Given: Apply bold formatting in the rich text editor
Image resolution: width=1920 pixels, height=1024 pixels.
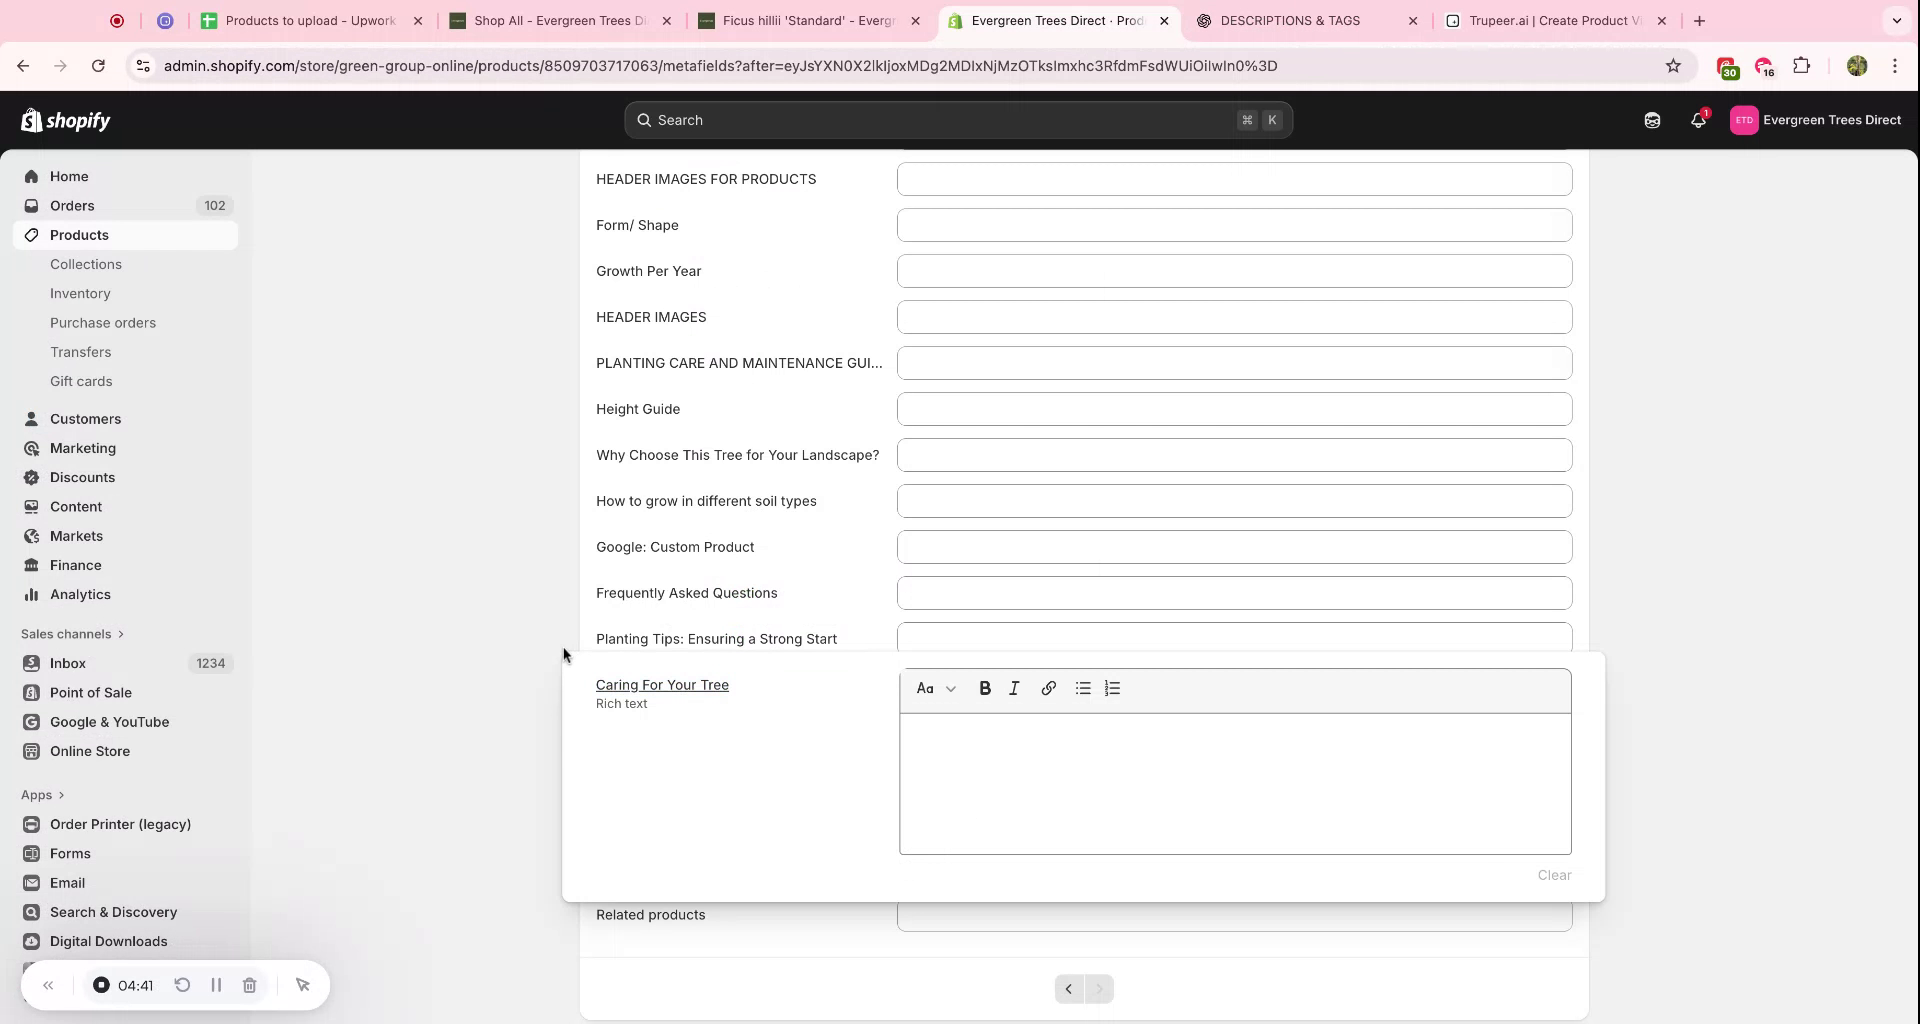Looking at the screenshot, I should pyautogui.click(x=985, y=688).
